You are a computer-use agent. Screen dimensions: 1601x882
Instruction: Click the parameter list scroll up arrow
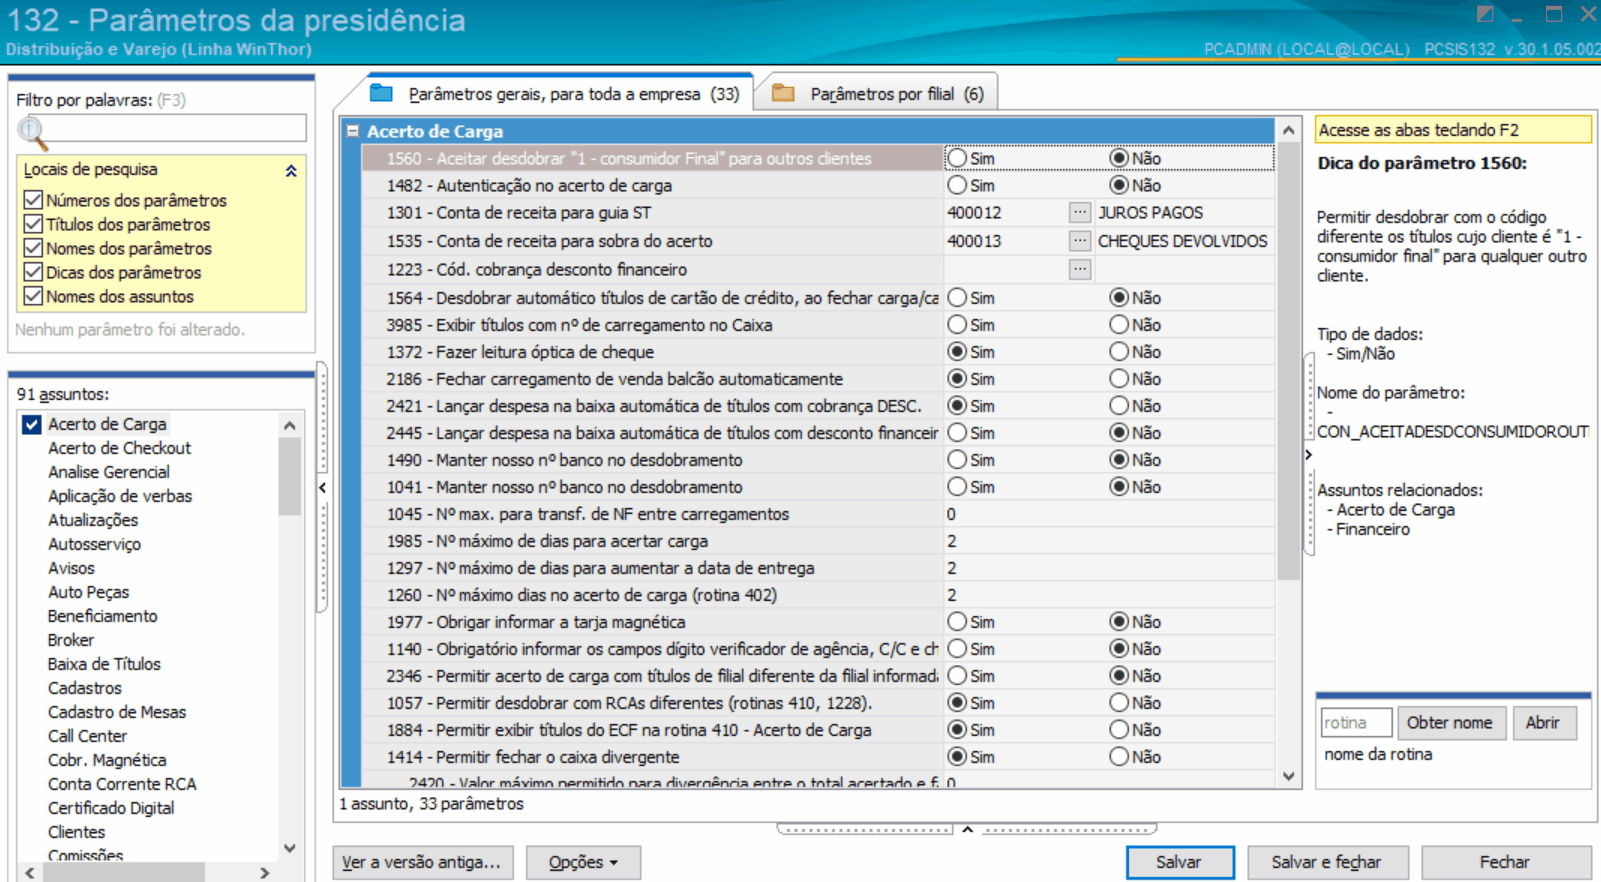coord(1288,130)
